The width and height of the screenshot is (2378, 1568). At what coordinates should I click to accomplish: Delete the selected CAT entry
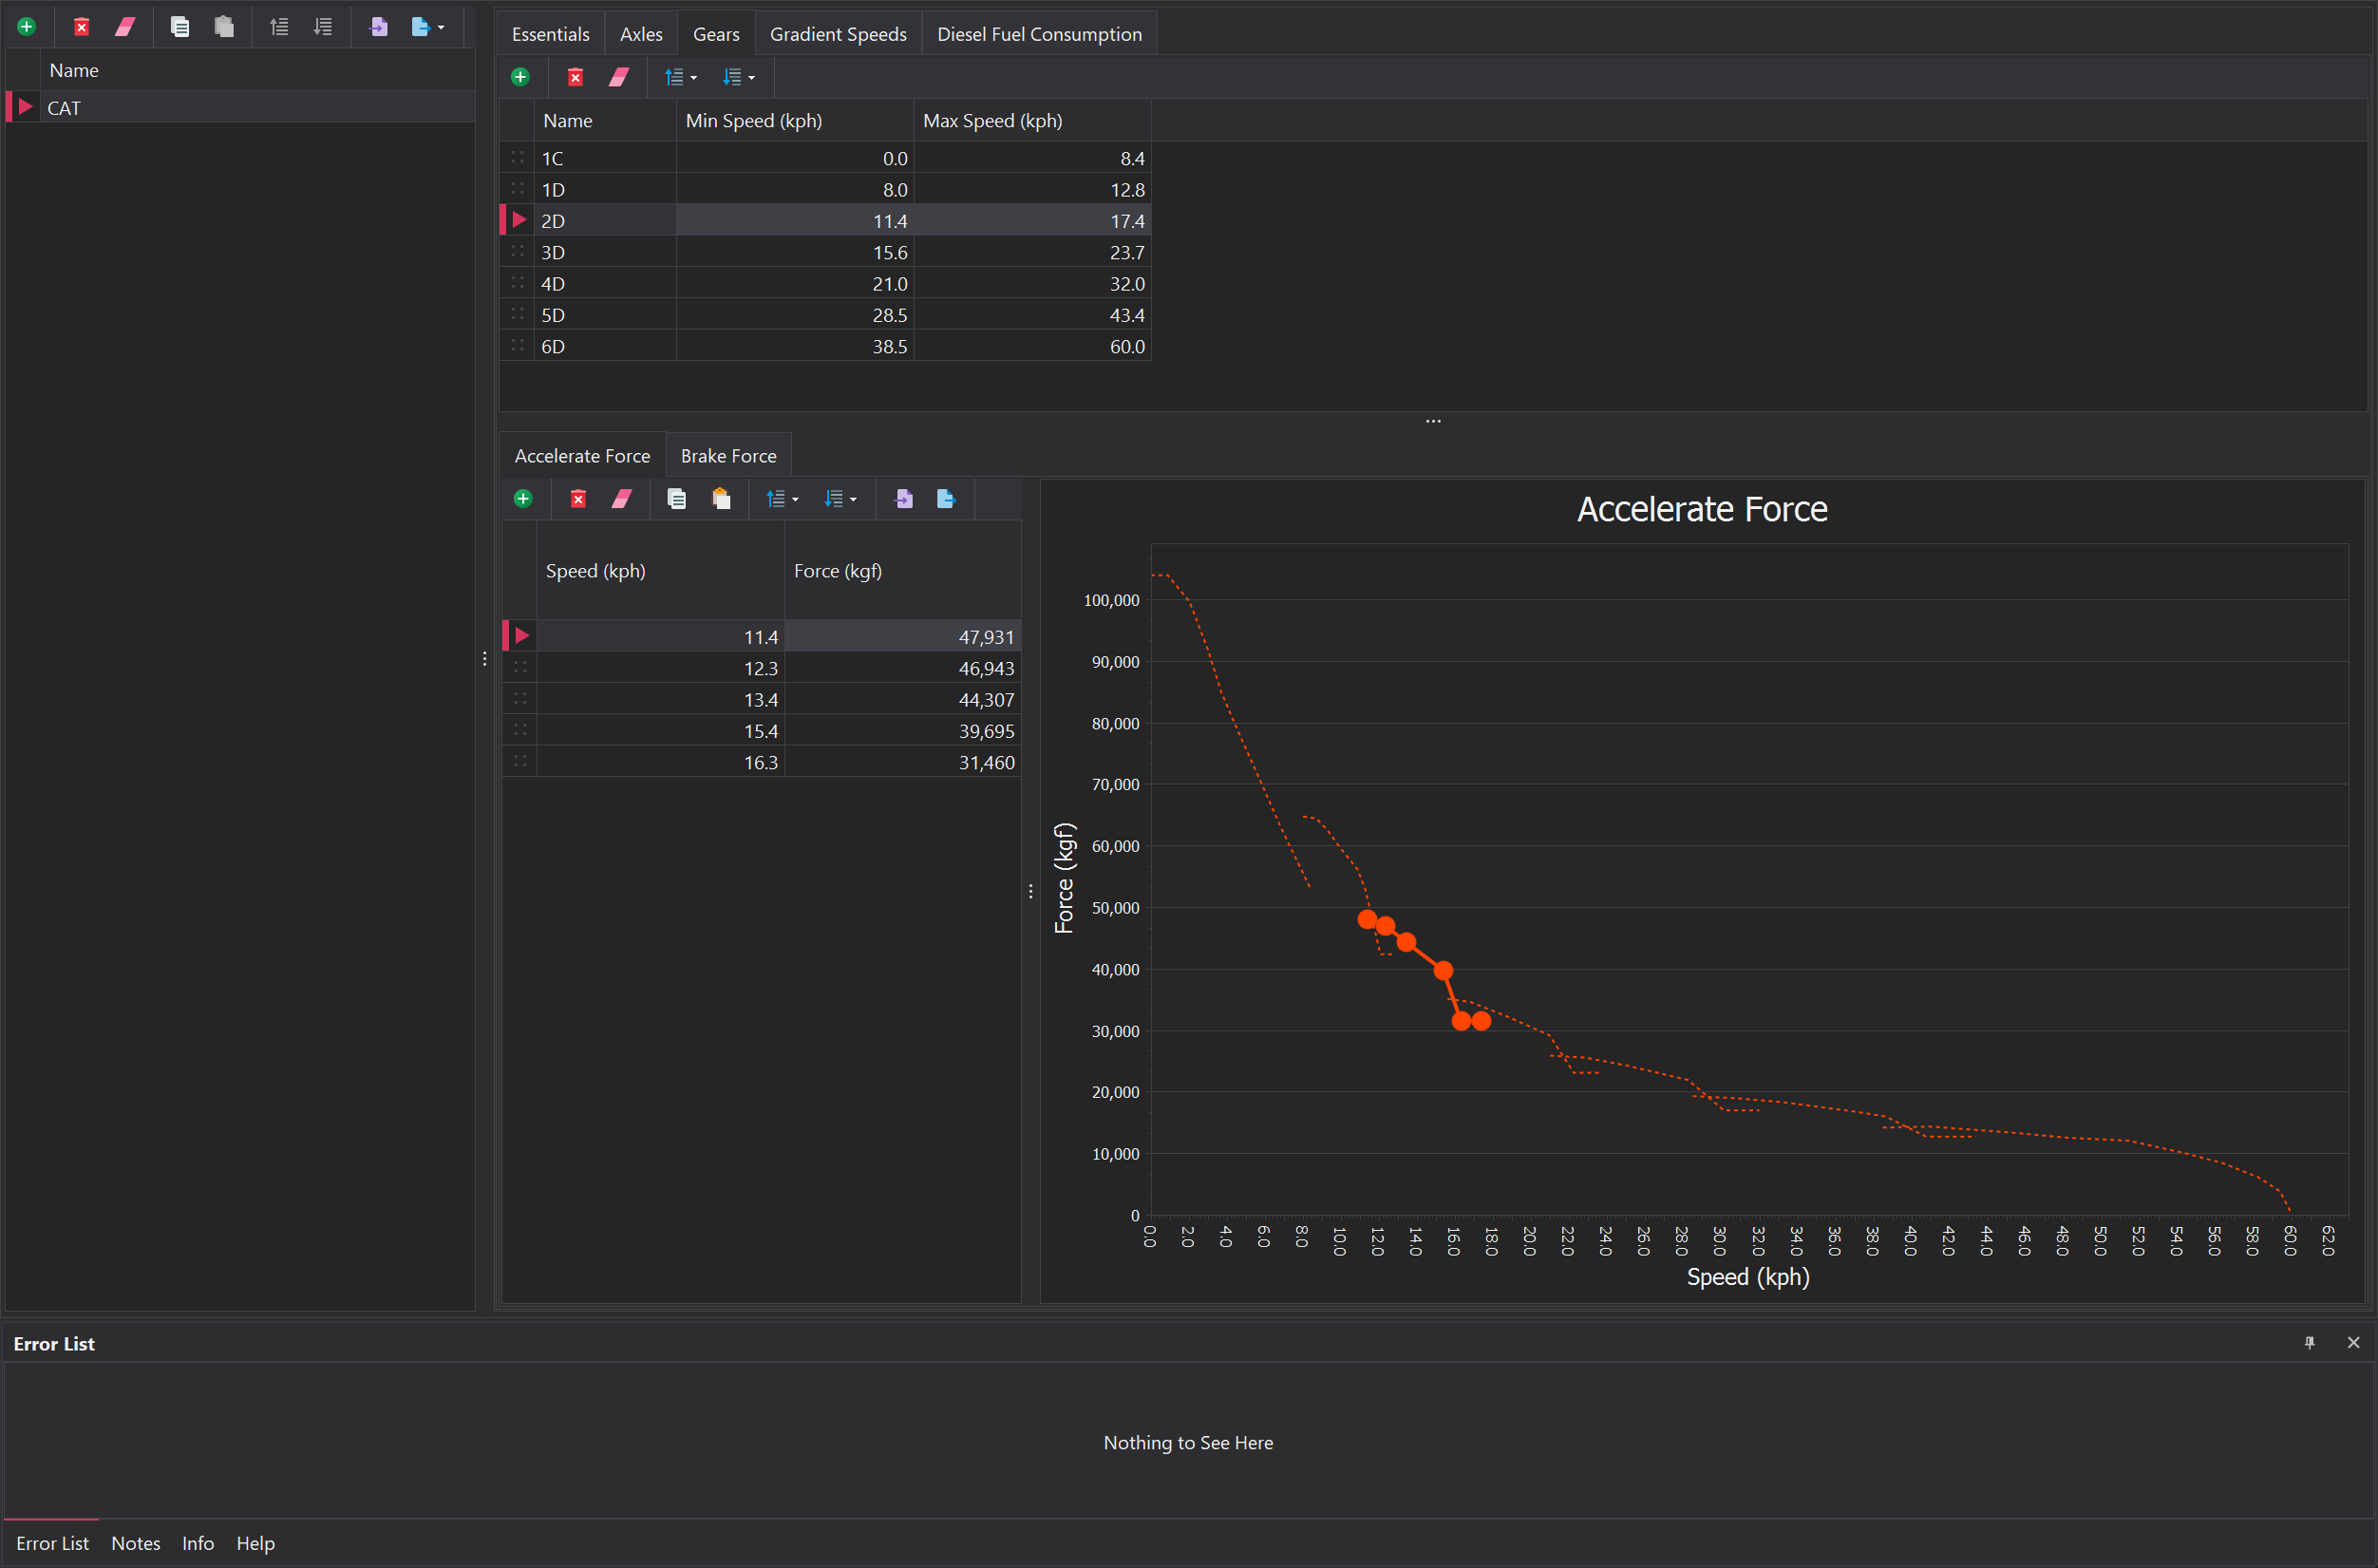click(x=82, y=27)
